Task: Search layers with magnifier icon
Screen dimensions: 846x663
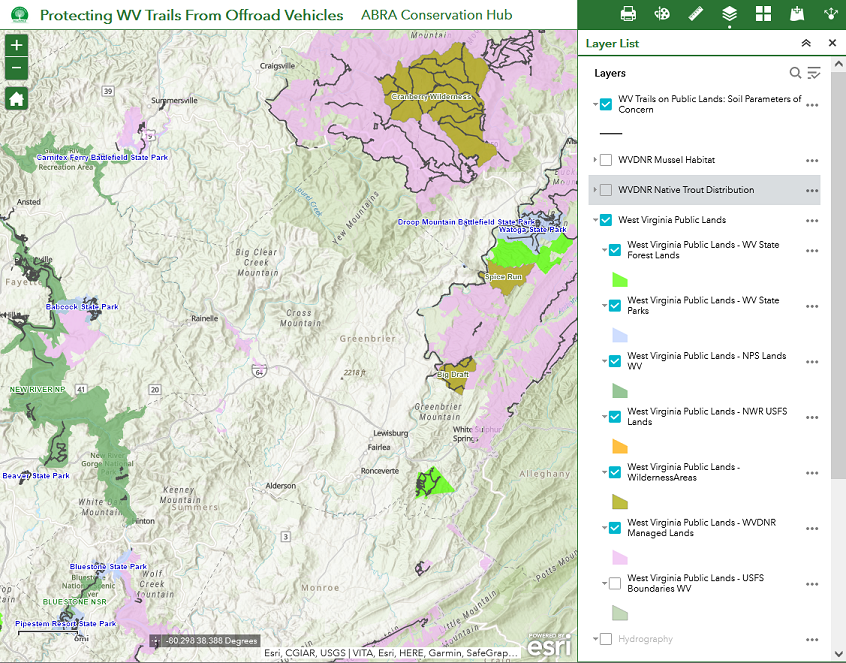Action: pos(795,73)
